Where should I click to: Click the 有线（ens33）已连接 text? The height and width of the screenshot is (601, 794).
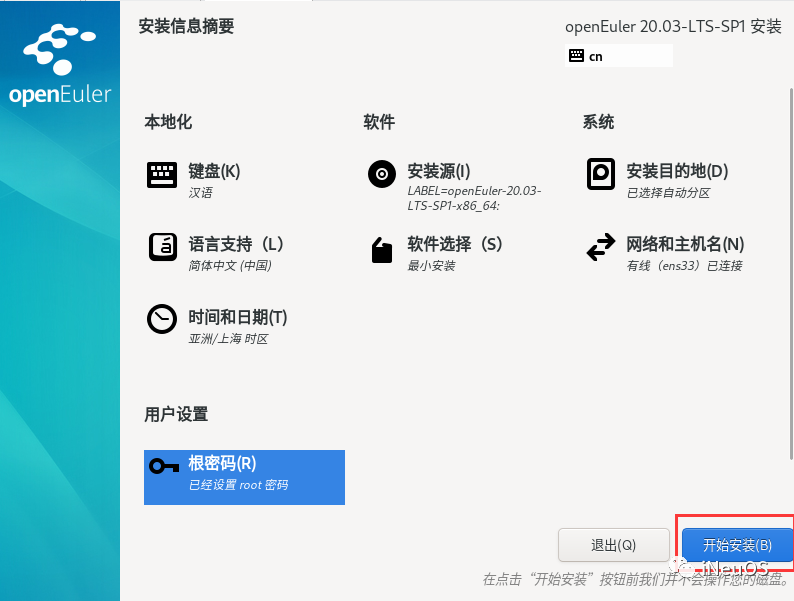pyautogui.click(x=685, y=265)
